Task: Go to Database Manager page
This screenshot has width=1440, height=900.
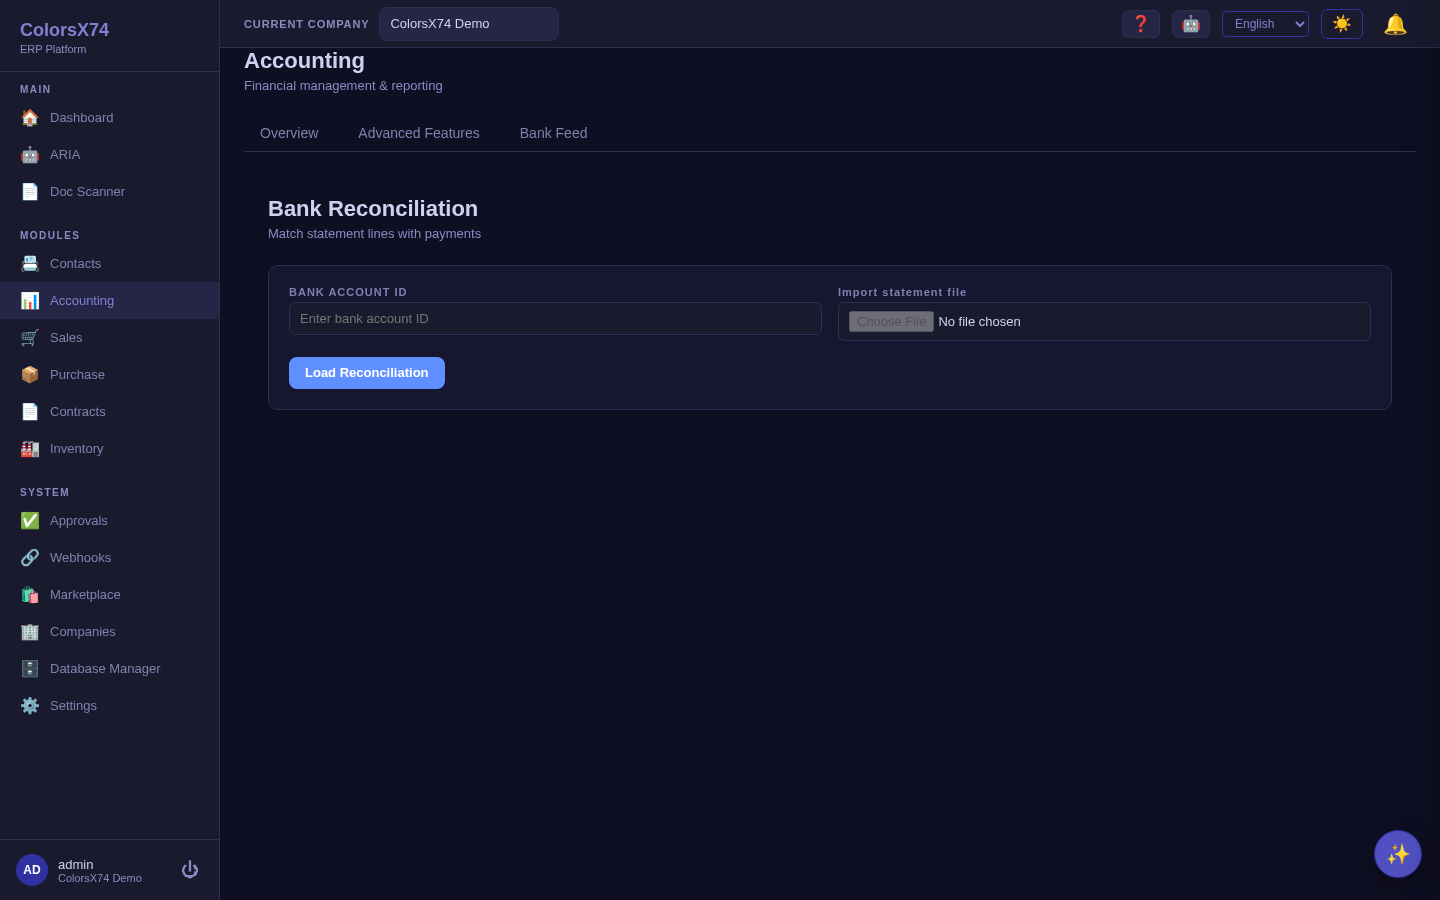Action: tap(110, 669)
